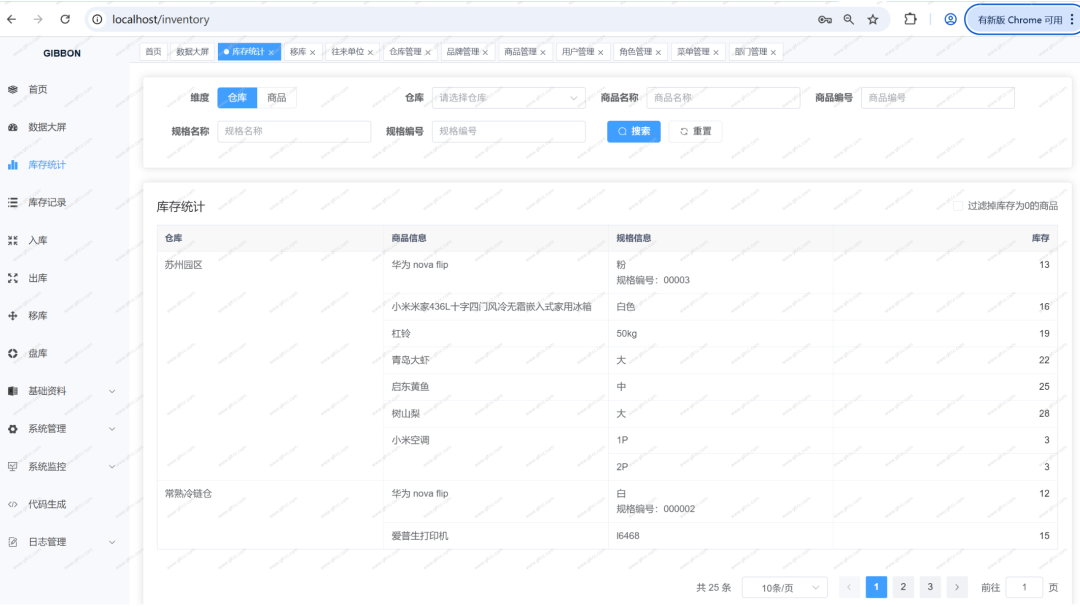
Task: Select 仓库 dimension option
Action: (237, 98)
